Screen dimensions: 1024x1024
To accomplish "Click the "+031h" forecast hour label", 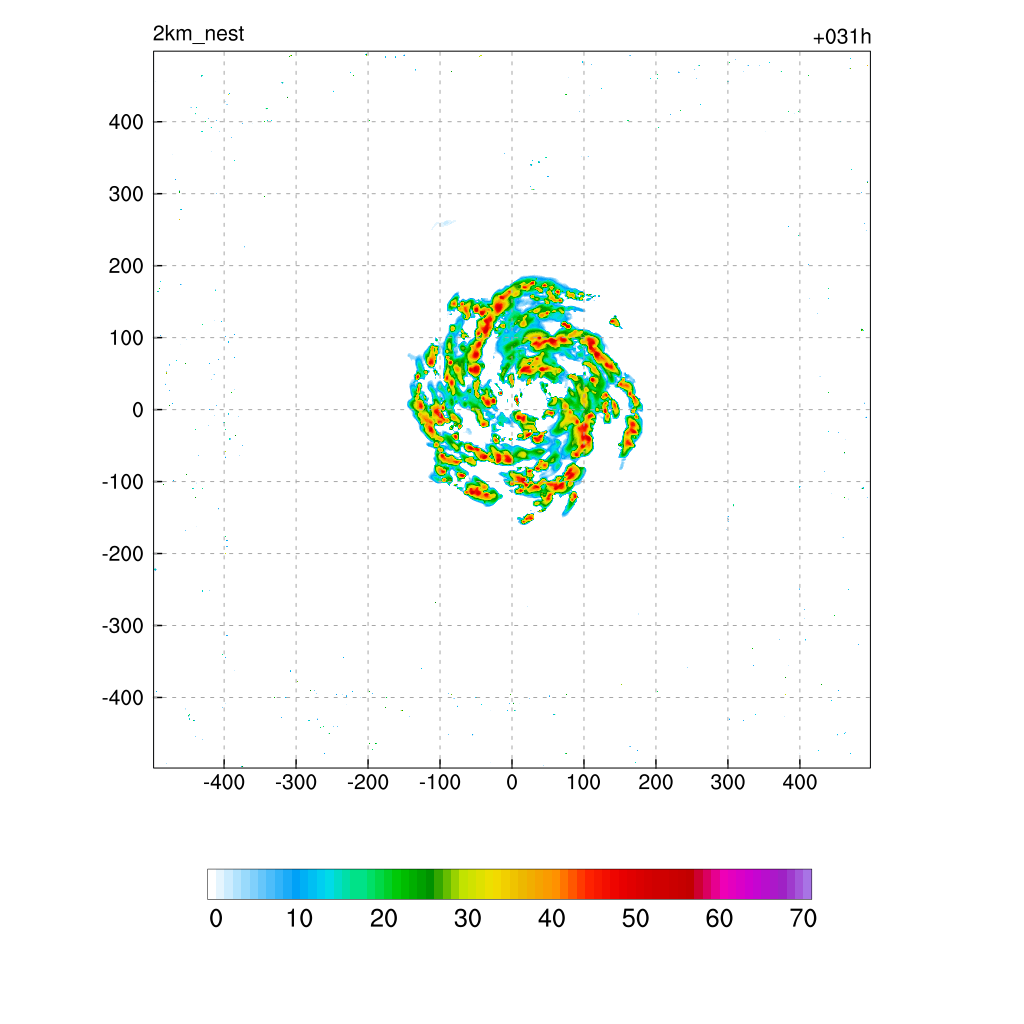I will coord(841,37).
